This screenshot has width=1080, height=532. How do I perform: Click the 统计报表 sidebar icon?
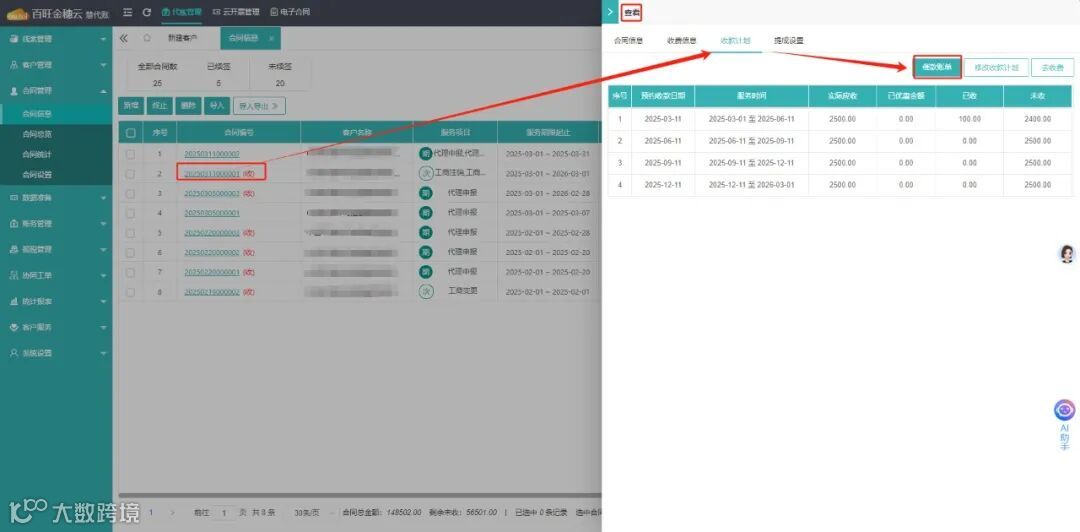(x=14, y=301)
